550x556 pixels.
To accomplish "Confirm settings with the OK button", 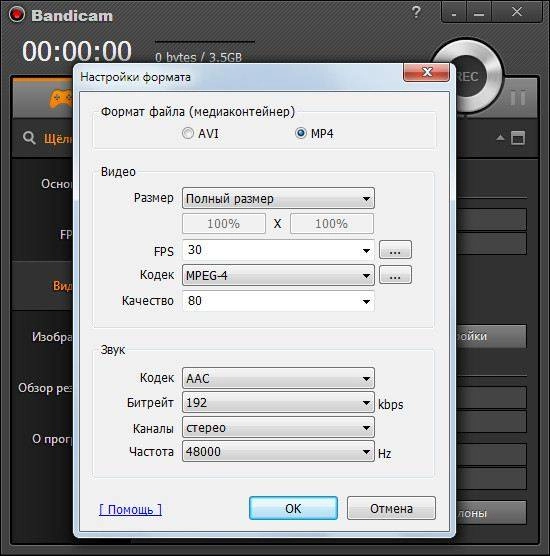I will tap(293, 508).
